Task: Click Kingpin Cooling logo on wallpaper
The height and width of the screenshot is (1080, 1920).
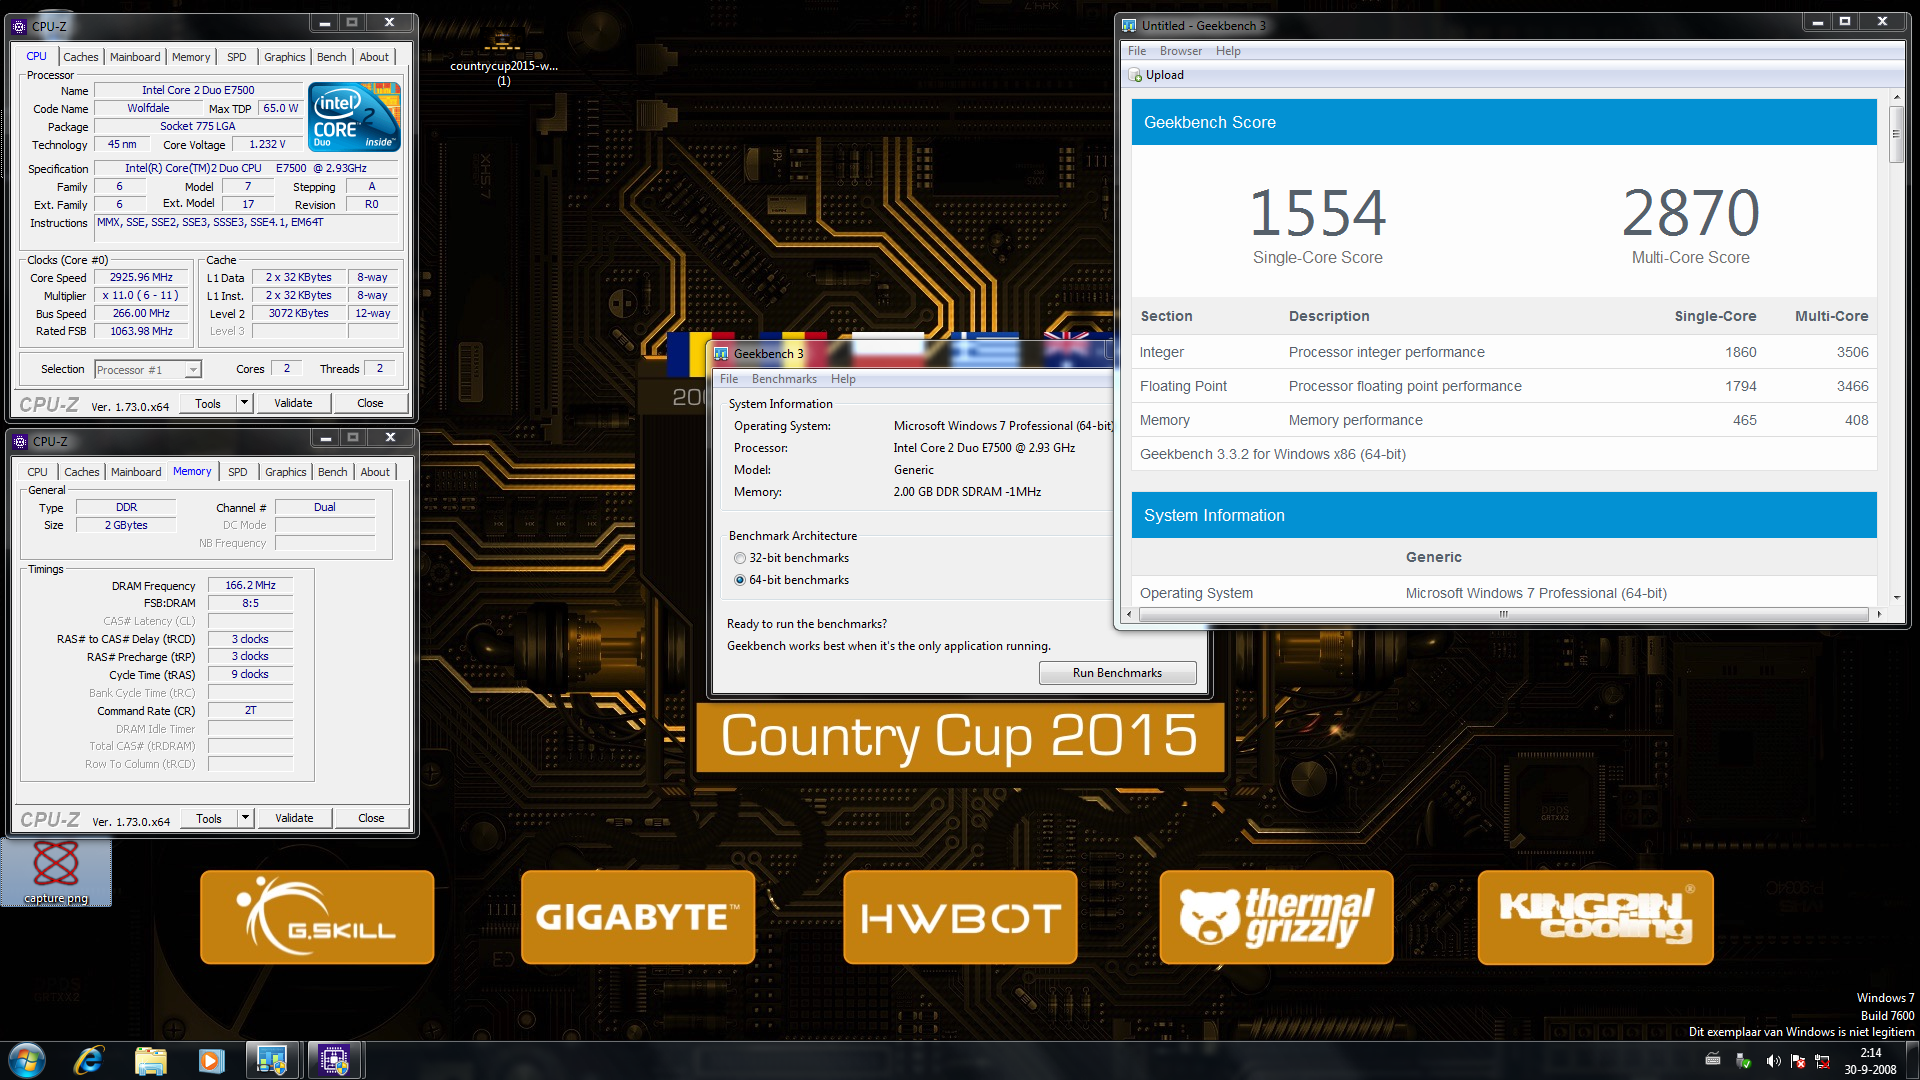Action: [1596, 917]
